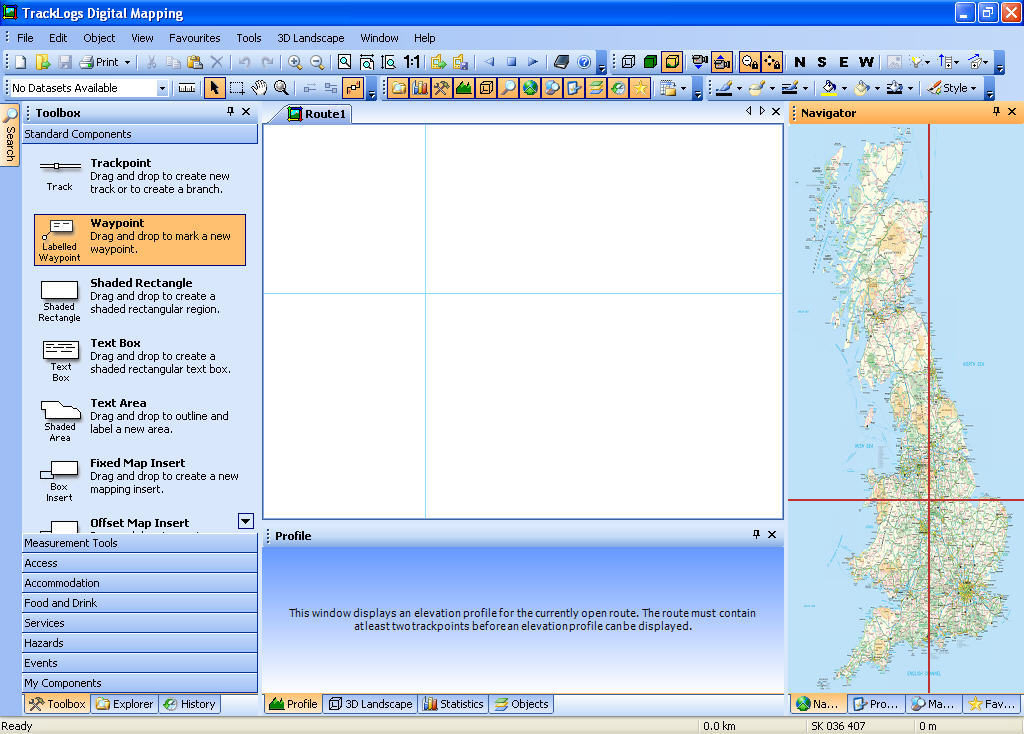Toggle the camera move up button
1024x734 pixels.
coord(722,62)
